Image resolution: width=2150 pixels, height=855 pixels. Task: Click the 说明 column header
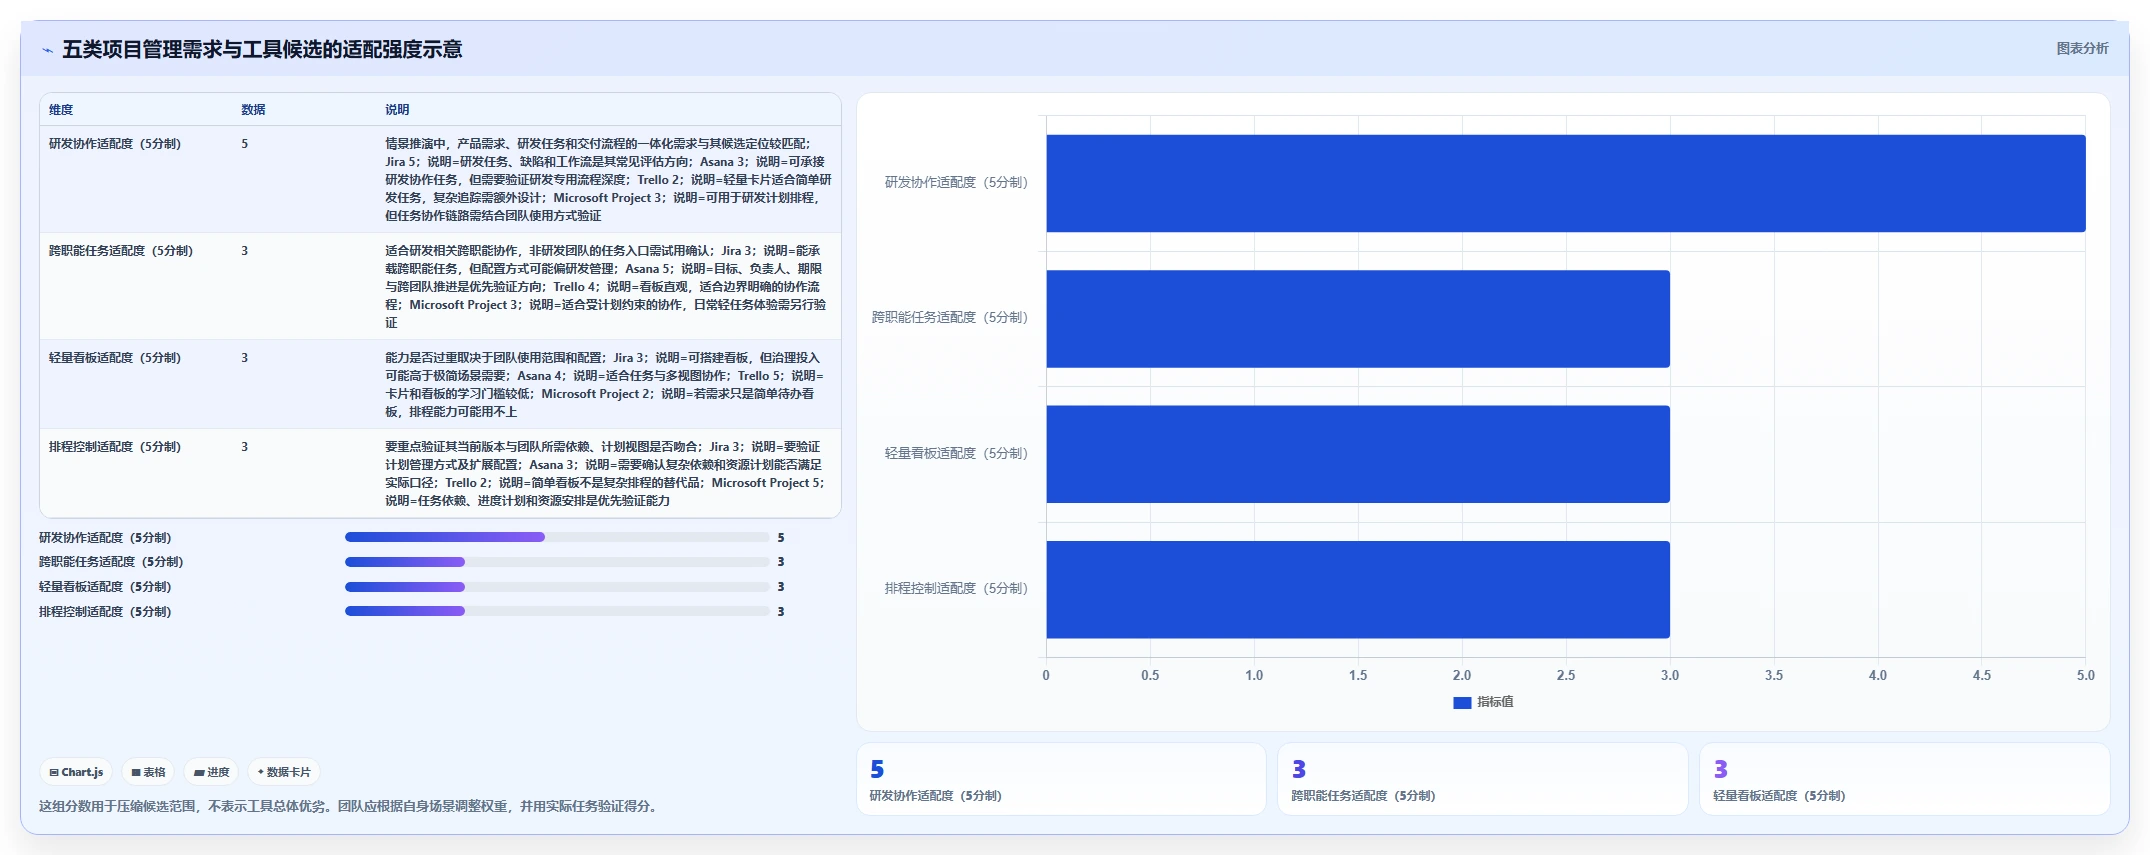pyautogui.click(x=397, y=110)
